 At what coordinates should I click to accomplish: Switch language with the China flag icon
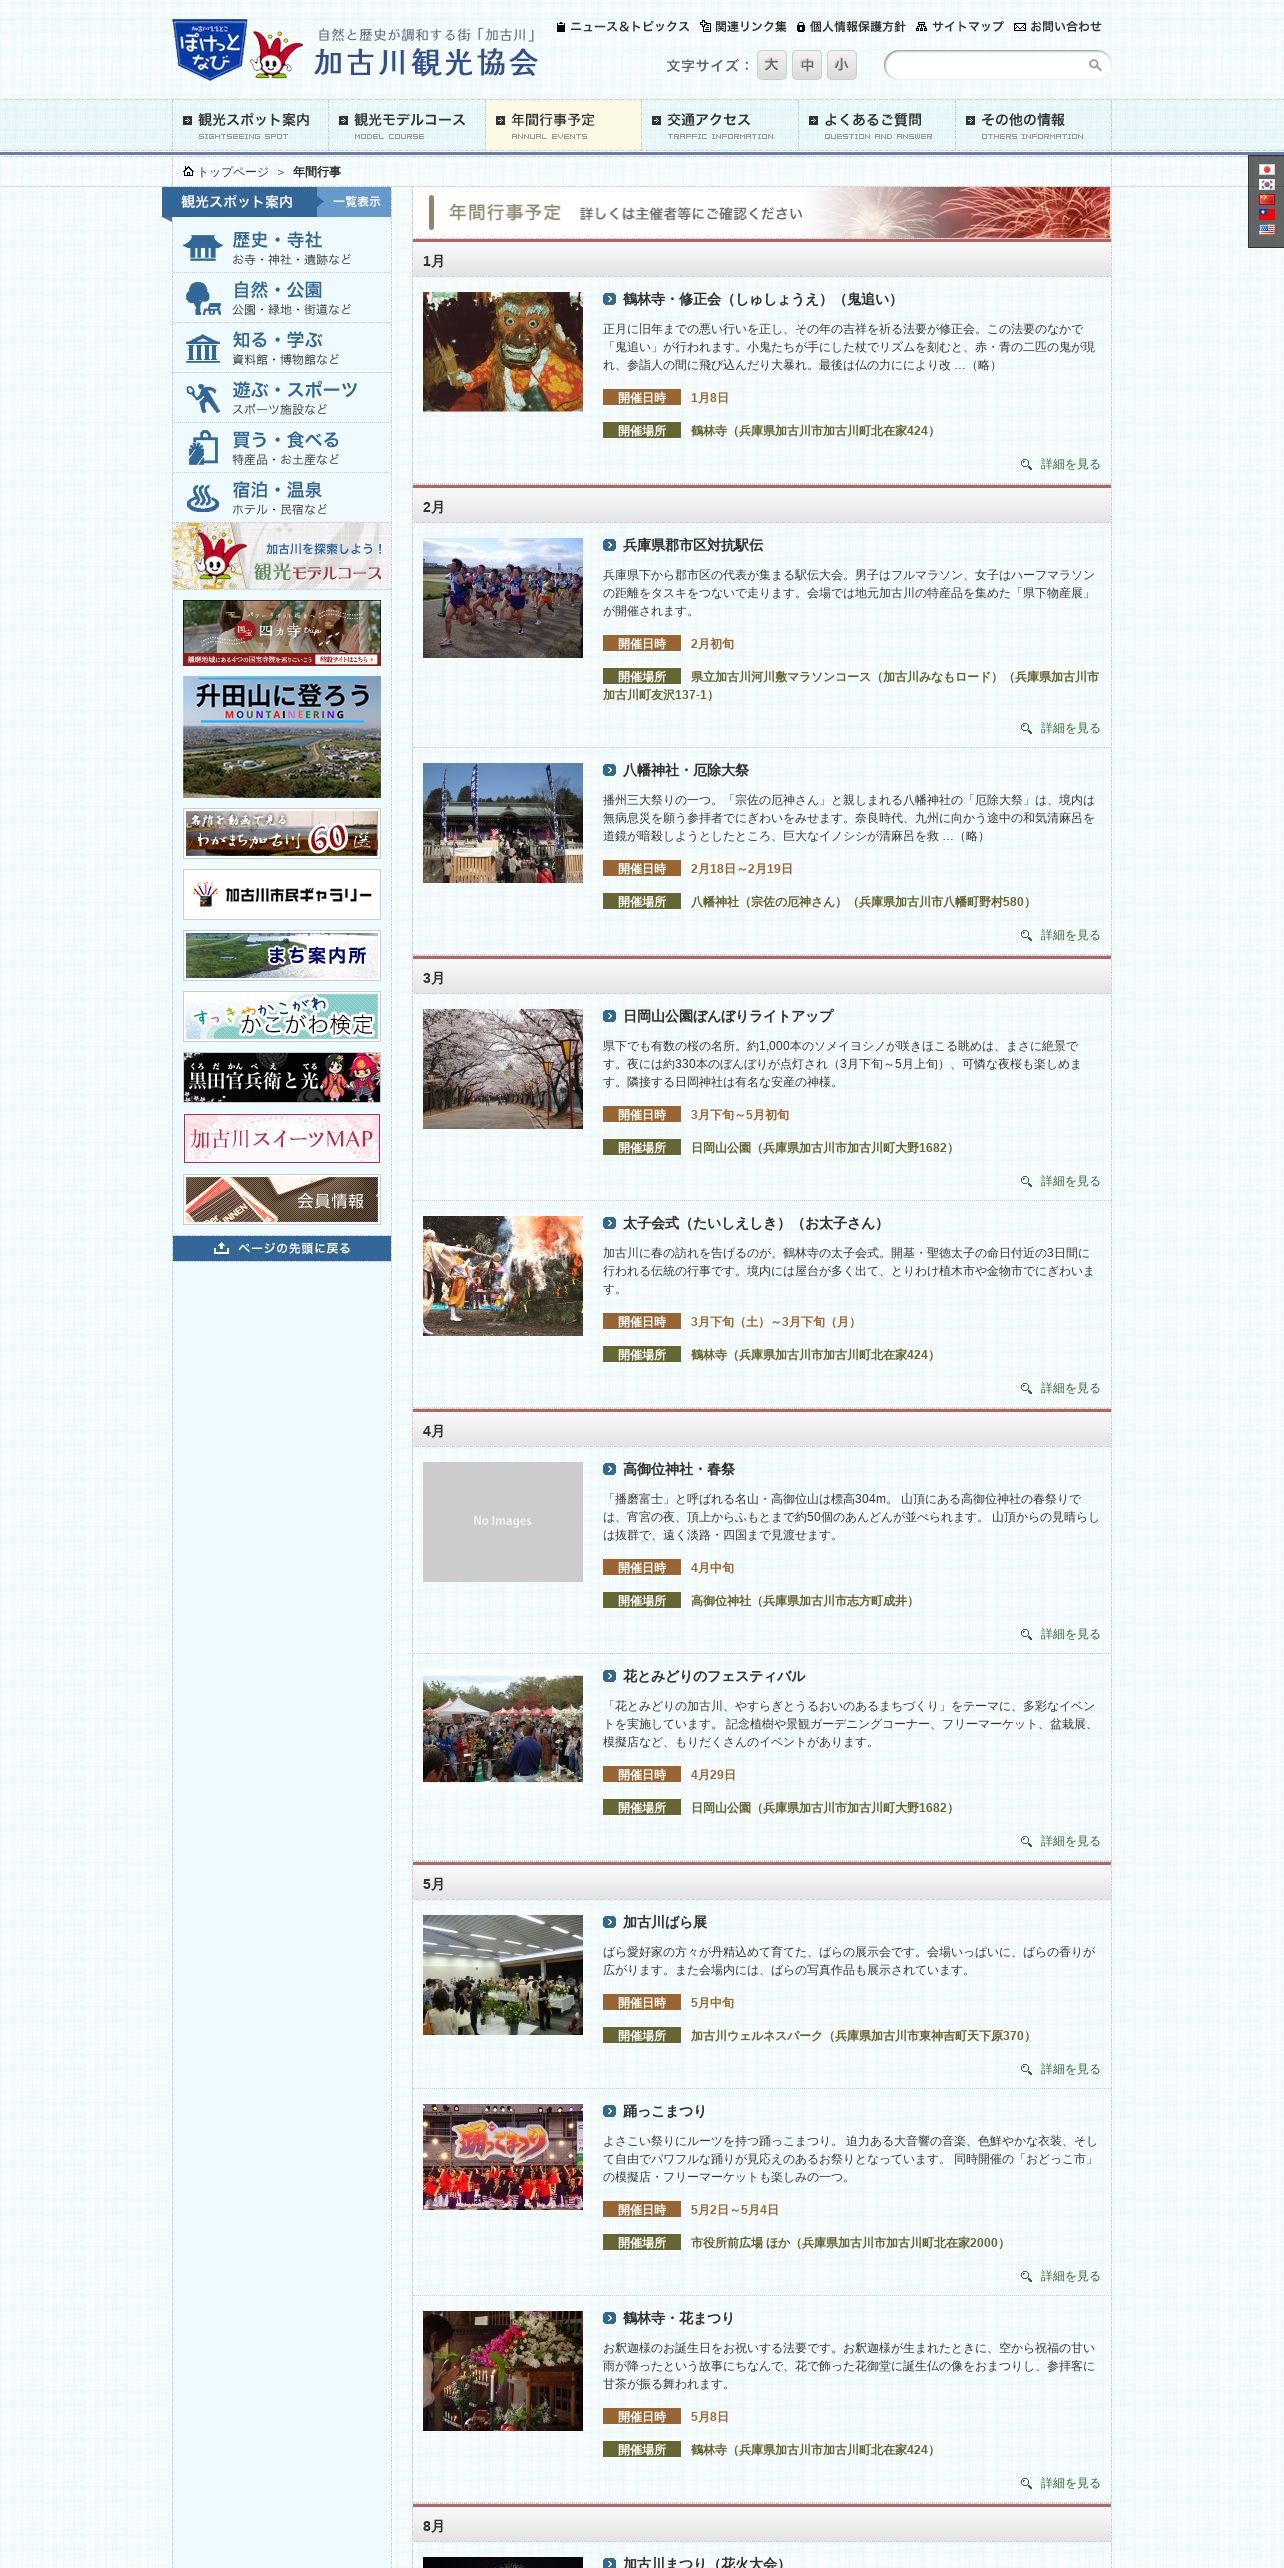(1266, 200)
